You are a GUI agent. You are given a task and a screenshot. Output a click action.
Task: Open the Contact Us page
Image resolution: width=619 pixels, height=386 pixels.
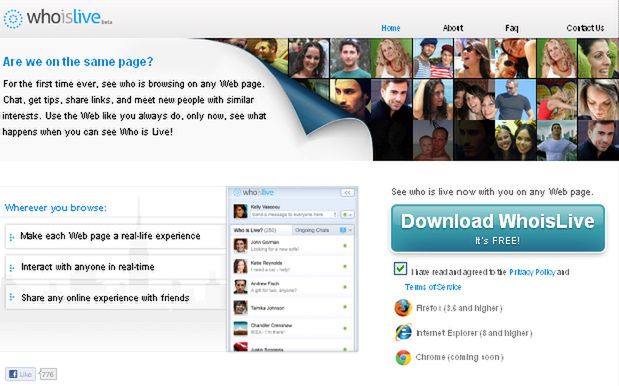(x=585, y=28)
